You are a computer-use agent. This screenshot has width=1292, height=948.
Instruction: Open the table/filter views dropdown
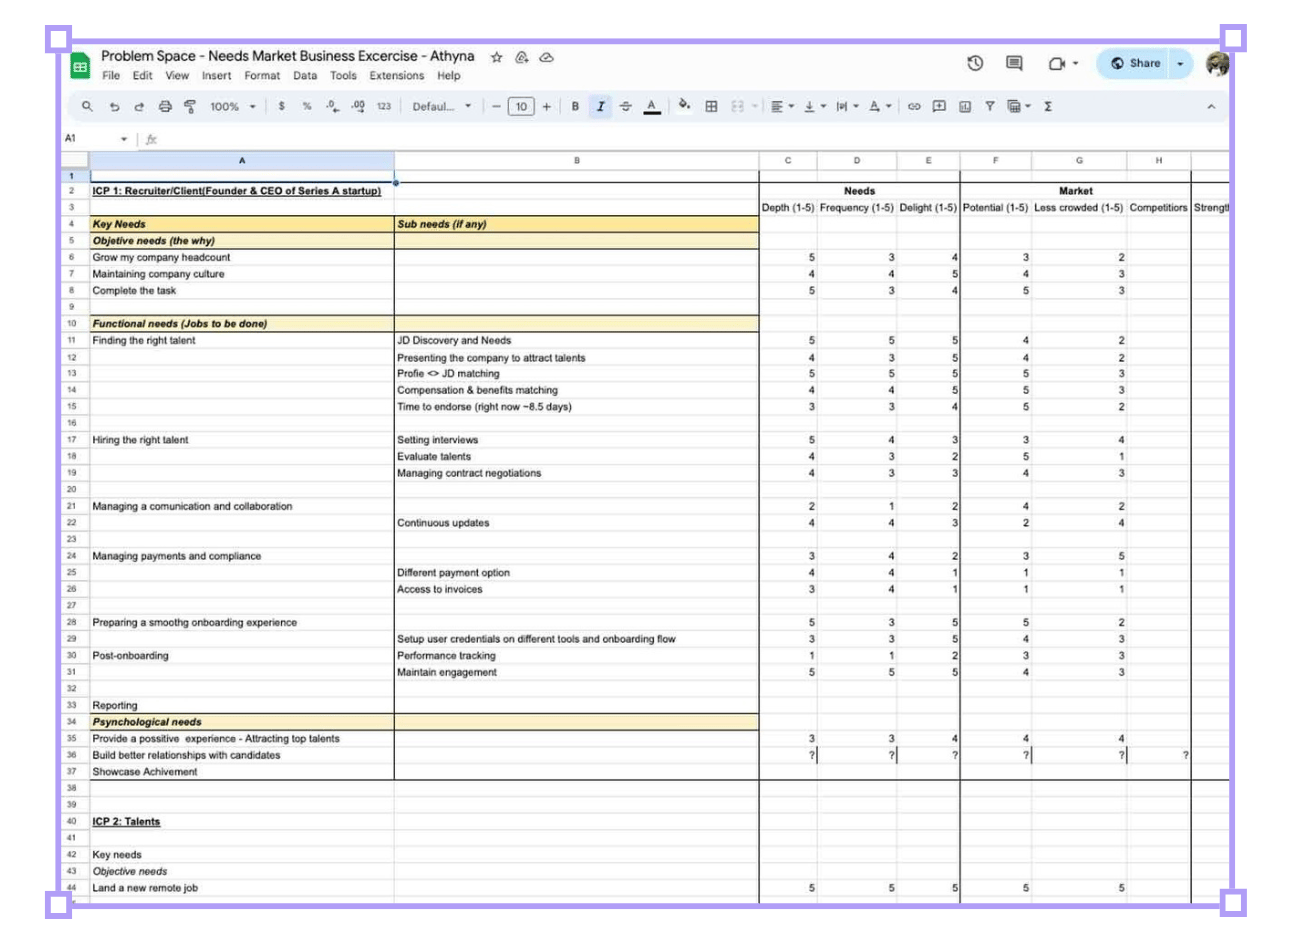click(x=1018, y=106)
